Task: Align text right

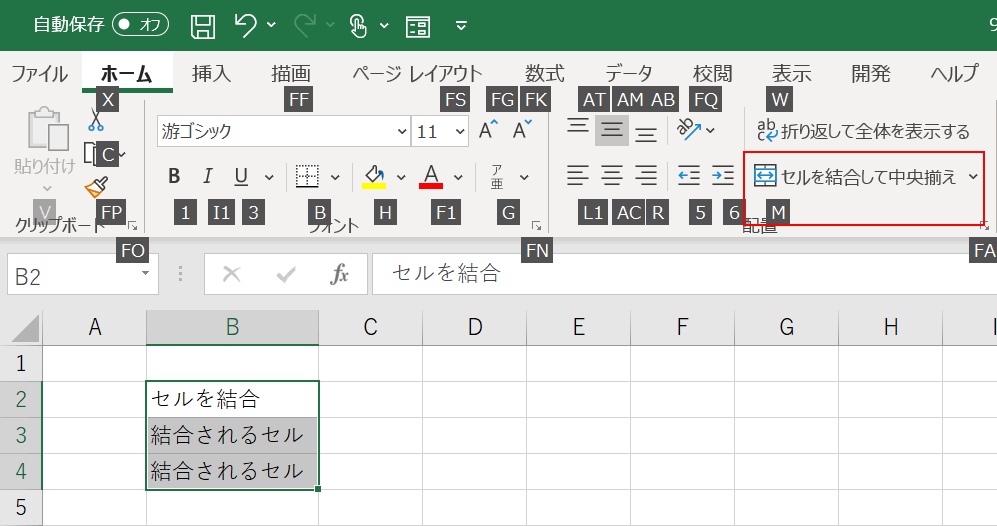Action: pyautogui.click(x=646, y=176)
